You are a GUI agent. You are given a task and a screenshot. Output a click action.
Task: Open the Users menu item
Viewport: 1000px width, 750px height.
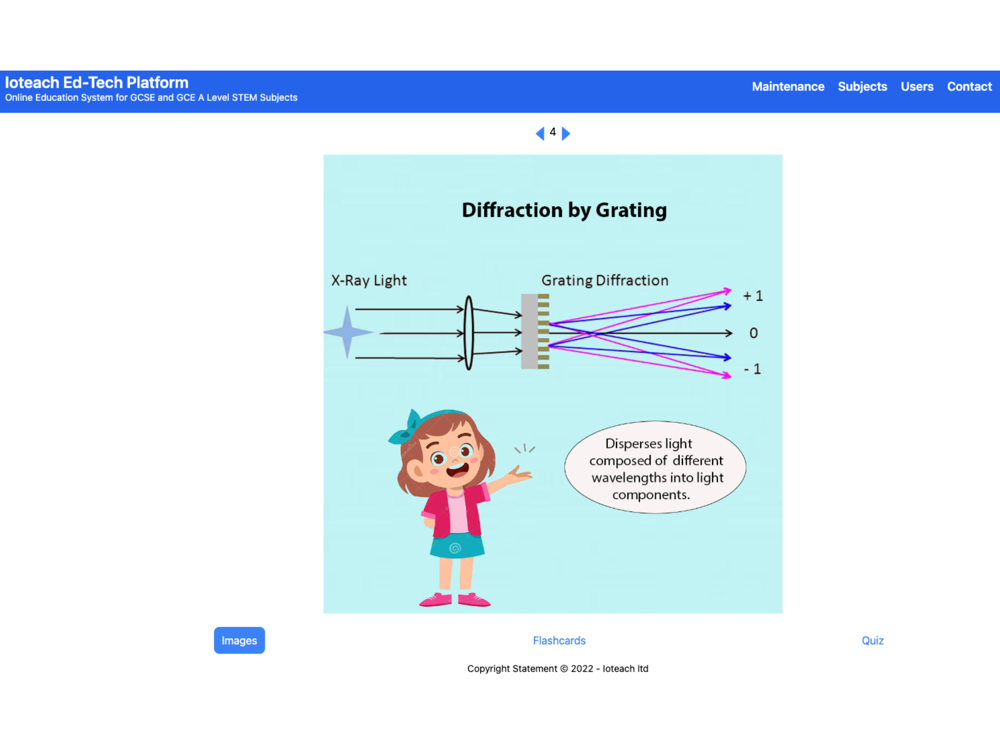[916, 87]
